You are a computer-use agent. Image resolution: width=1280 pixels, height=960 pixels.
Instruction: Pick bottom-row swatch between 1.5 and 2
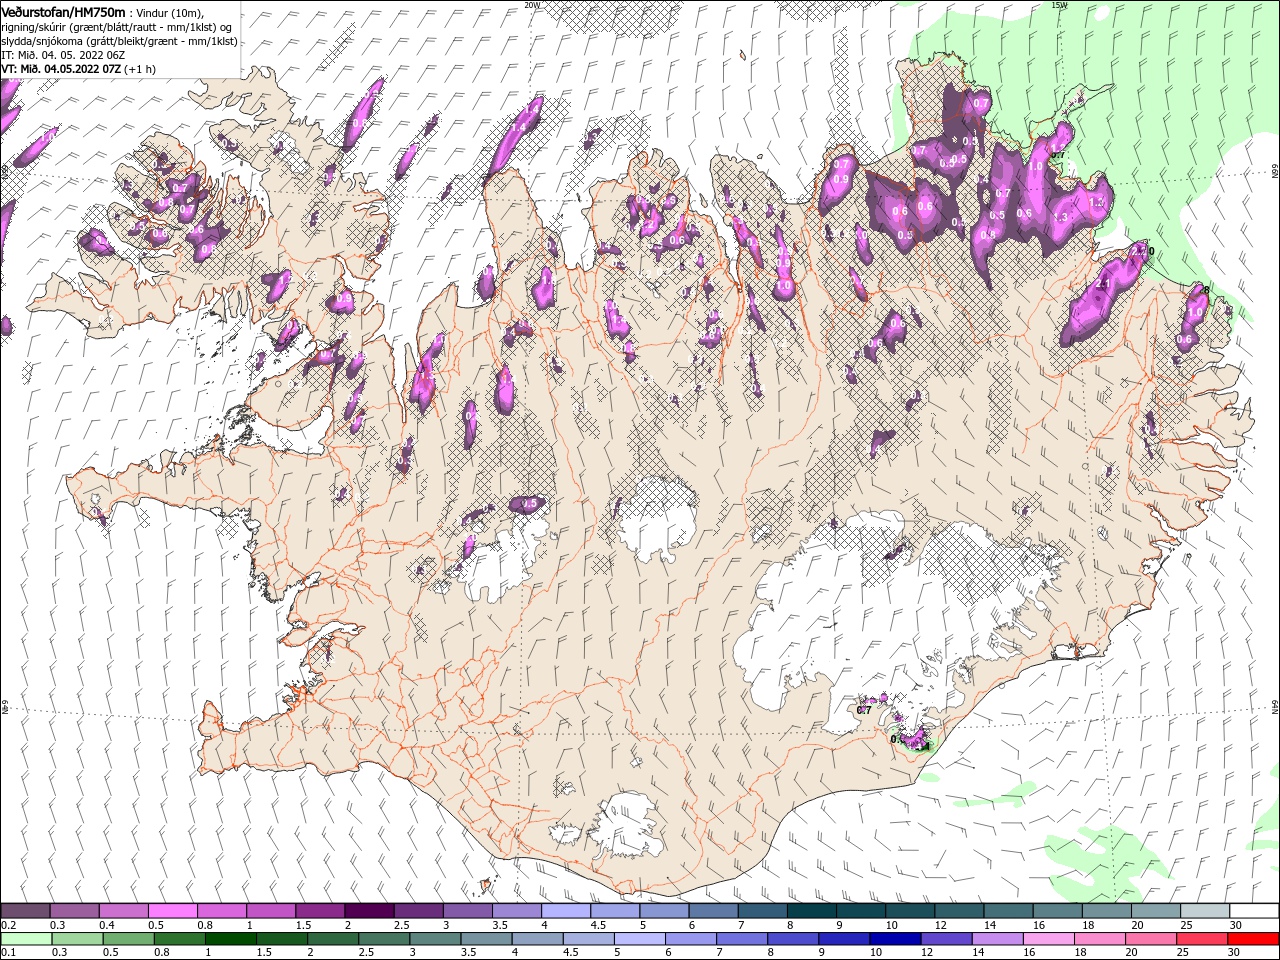point(282,939)
